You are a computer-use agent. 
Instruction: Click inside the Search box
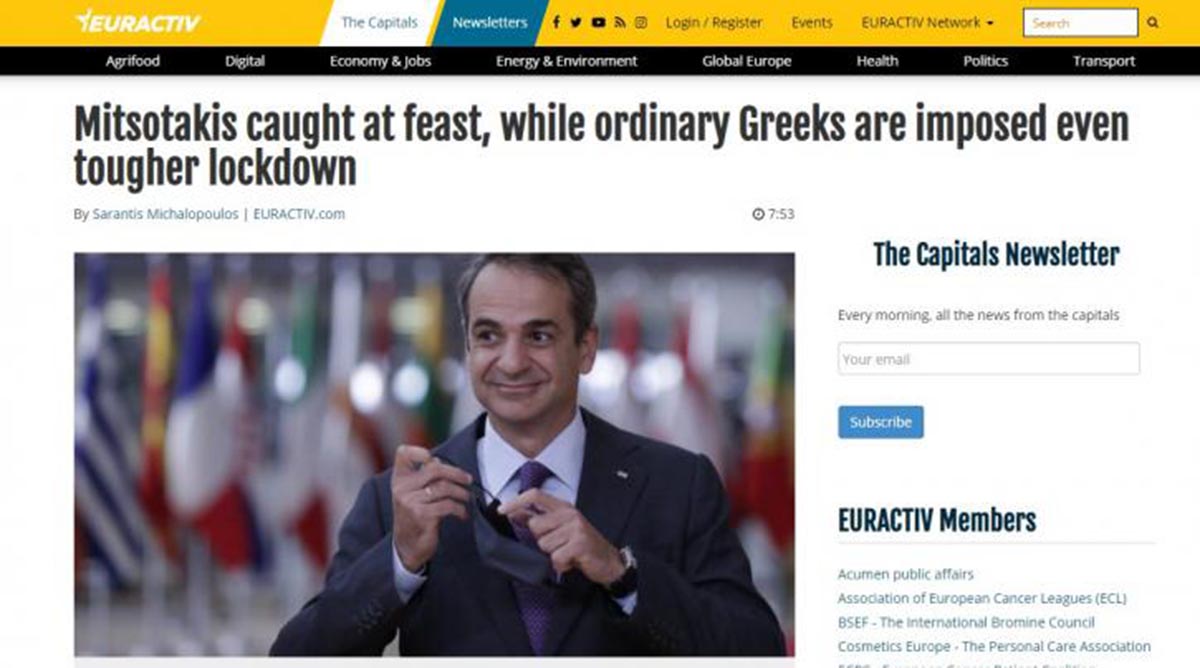(x=1080, y=22)
